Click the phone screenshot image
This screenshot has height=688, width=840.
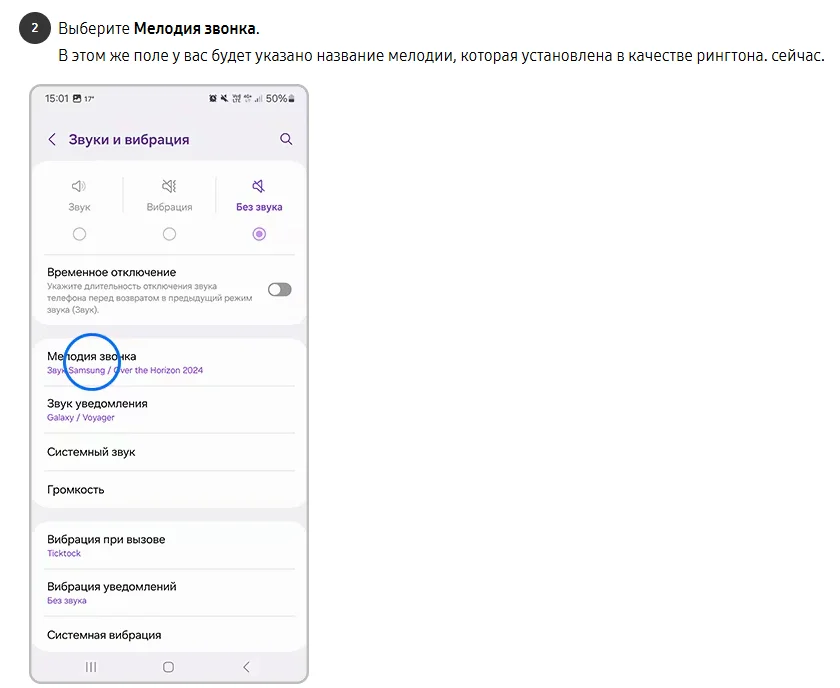(x=169, y=384)
